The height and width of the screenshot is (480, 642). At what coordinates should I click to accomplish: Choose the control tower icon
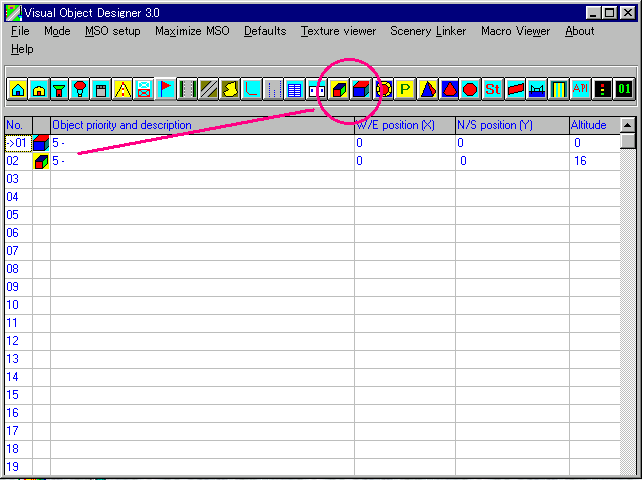pos(60,89)
